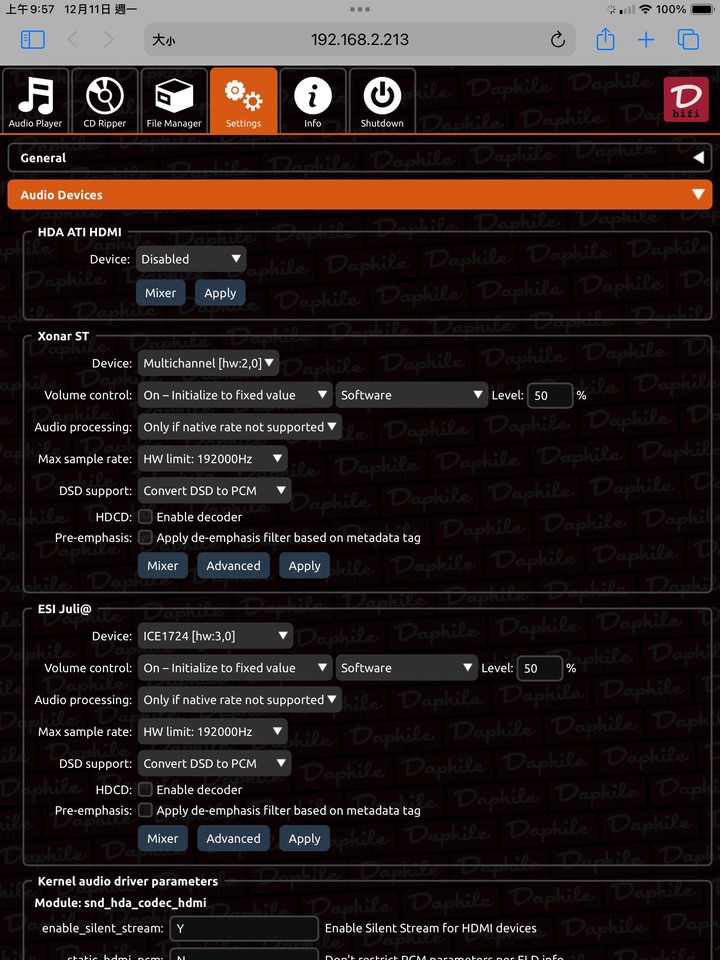
Task: Open Xonar ST Software volume type dropdown
Action: coord(411,395)
